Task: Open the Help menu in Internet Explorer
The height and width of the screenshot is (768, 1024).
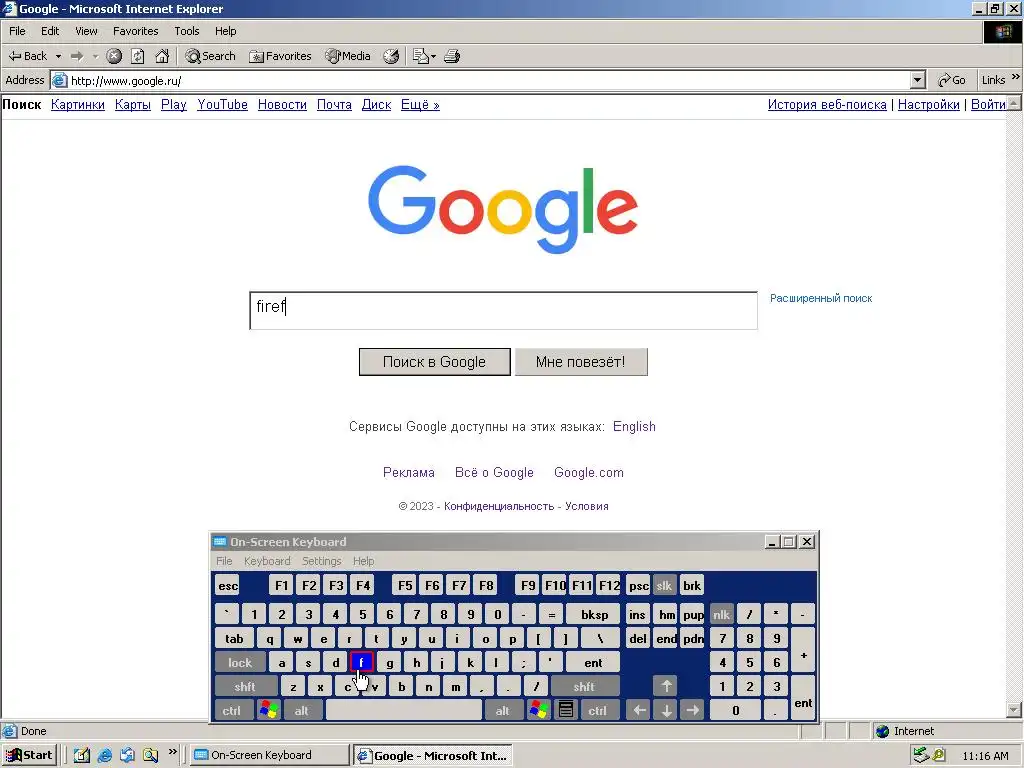Action: (x=225, y=31)
